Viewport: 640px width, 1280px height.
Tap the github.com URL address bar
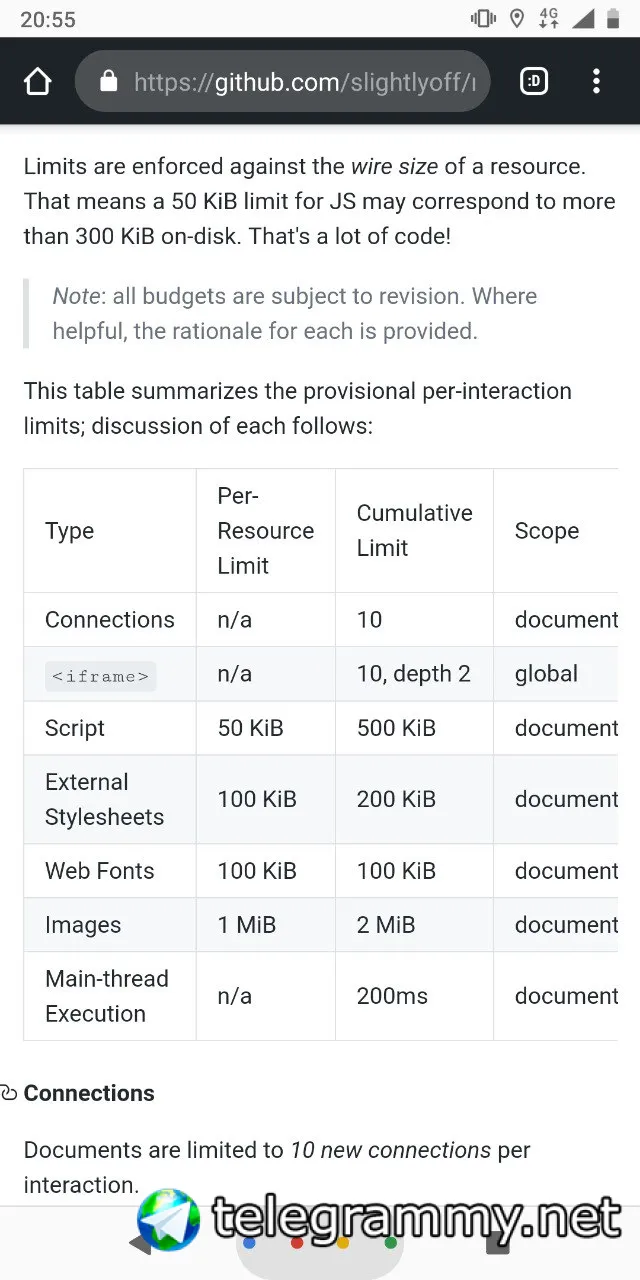pyautogui.click(x=283, y=81)
